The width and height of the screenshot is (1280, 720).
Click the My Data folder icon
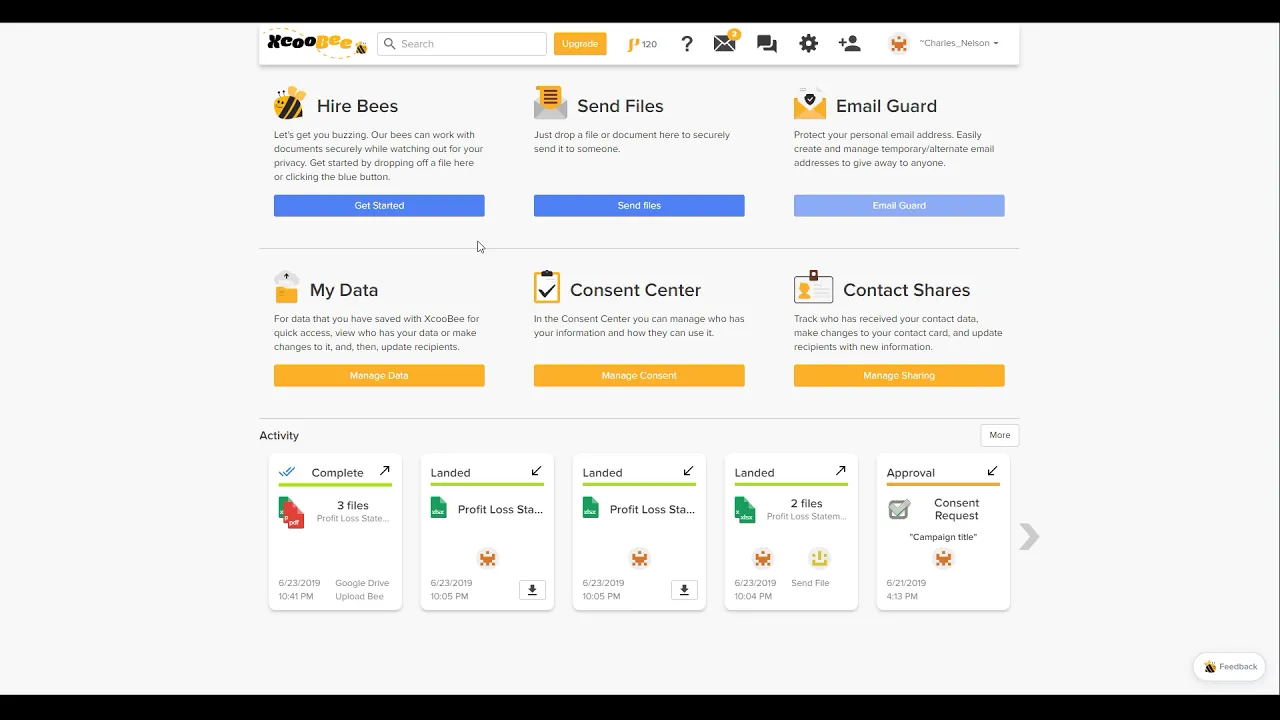click(x=287, y=287)
